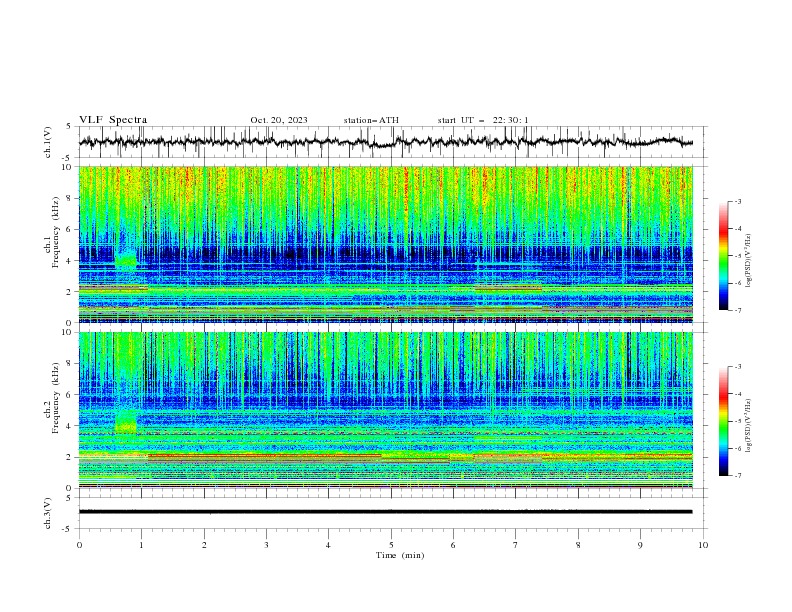
Task: Click the 'ch.3(V)' waveform axis label
Action: pos(48,513)
